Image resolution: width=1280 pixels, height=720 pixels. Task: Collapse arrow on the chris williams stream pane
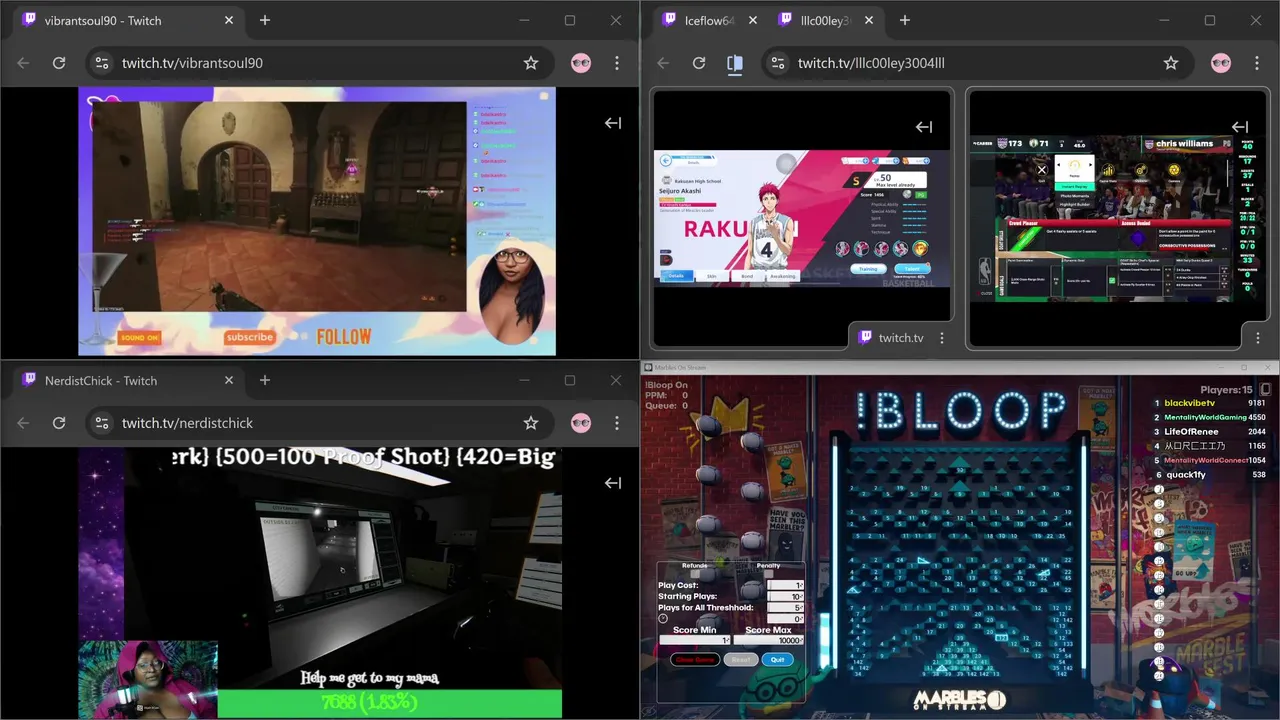click(1240, 127)
